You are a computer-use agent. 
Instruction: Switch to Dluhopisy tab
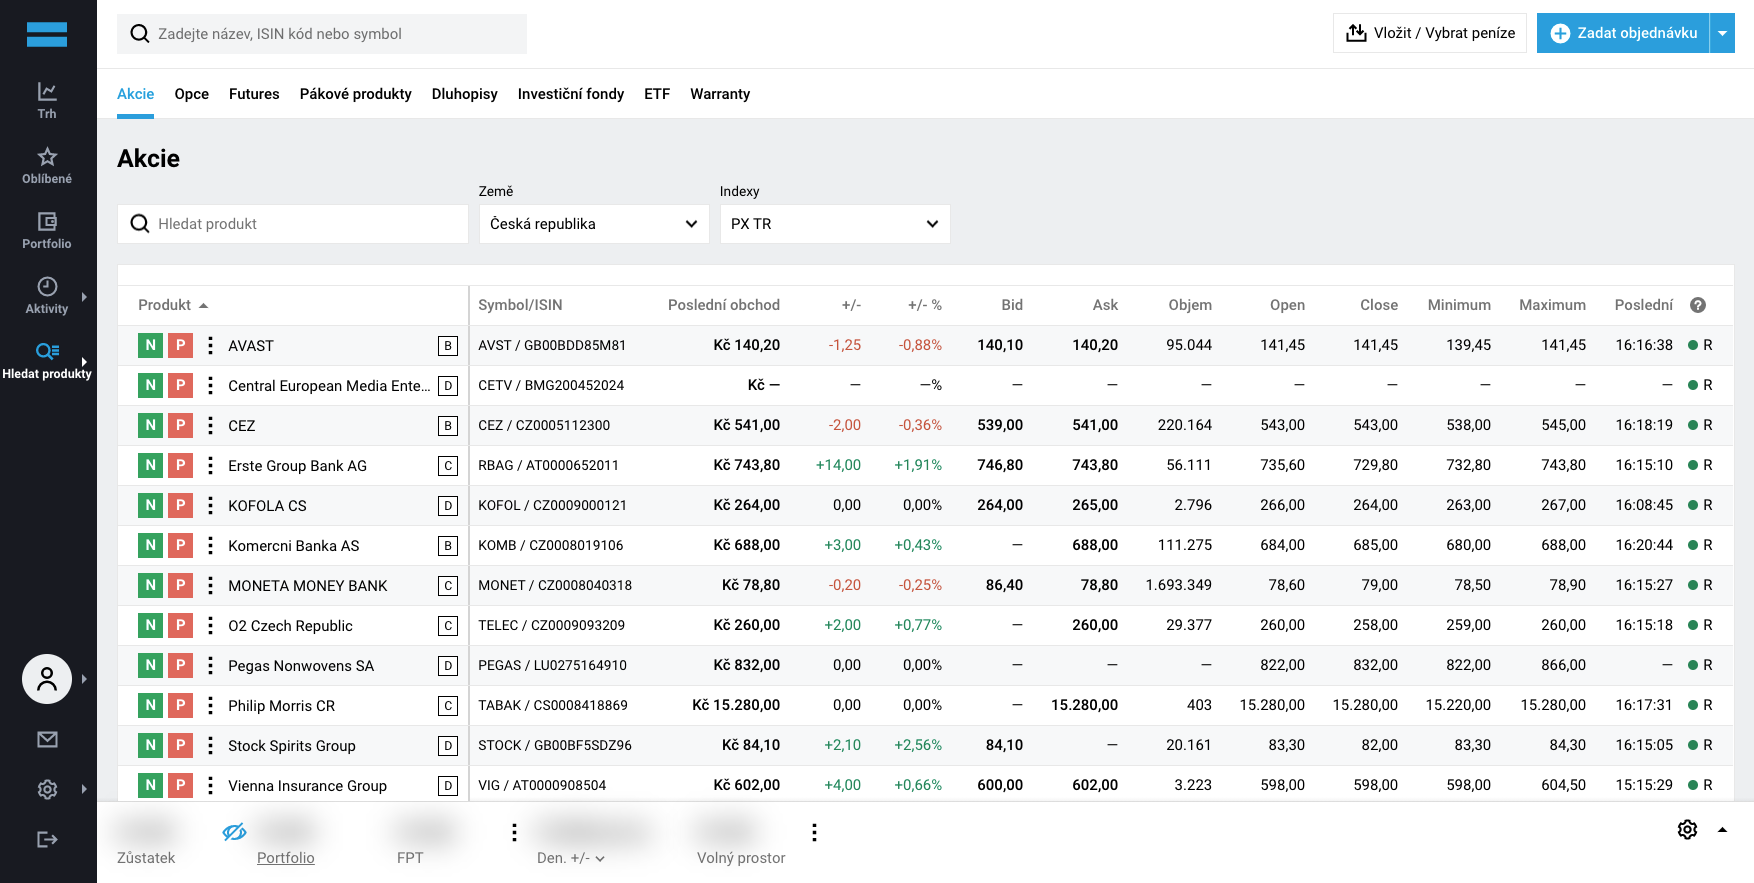tap(464, 94)
